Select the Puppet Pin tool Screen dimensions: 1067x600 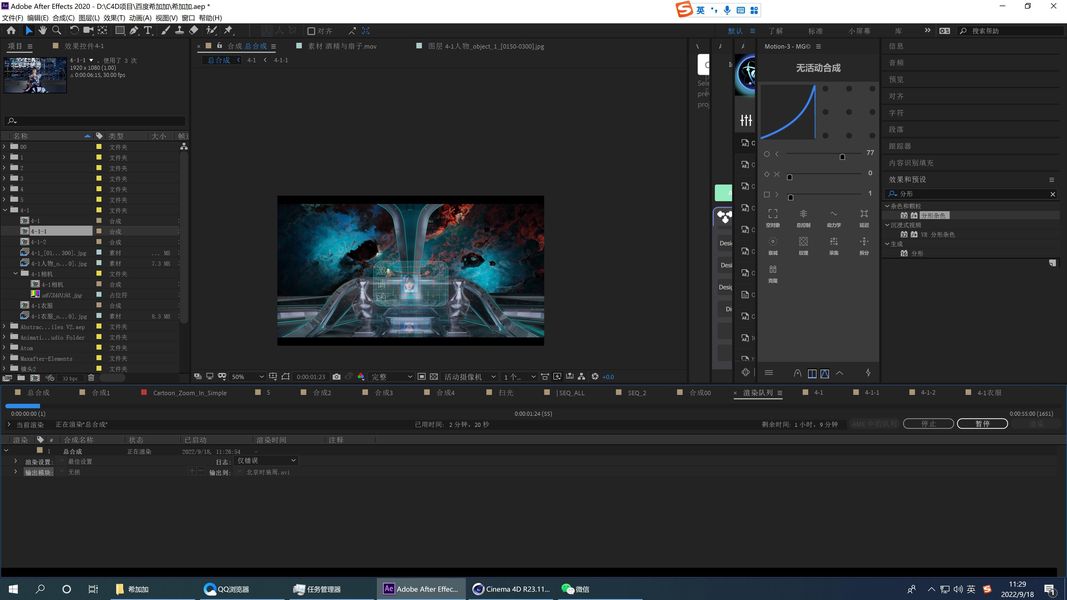[228, 31]
